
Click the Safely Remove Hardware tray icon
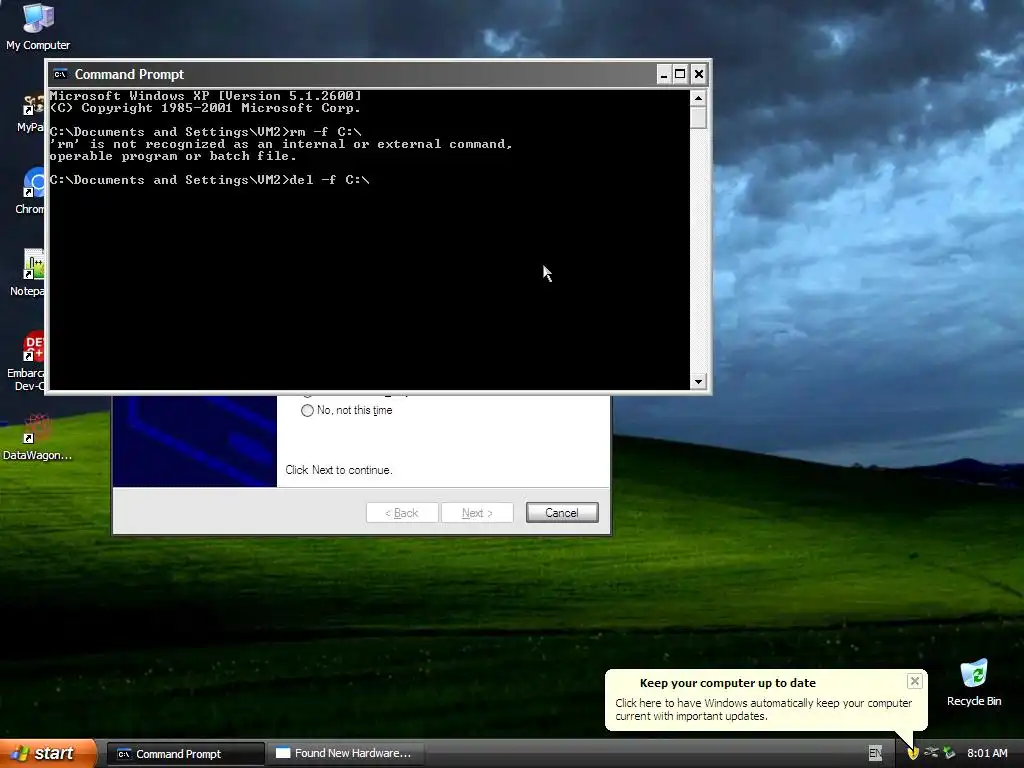(x=949, y=753)
